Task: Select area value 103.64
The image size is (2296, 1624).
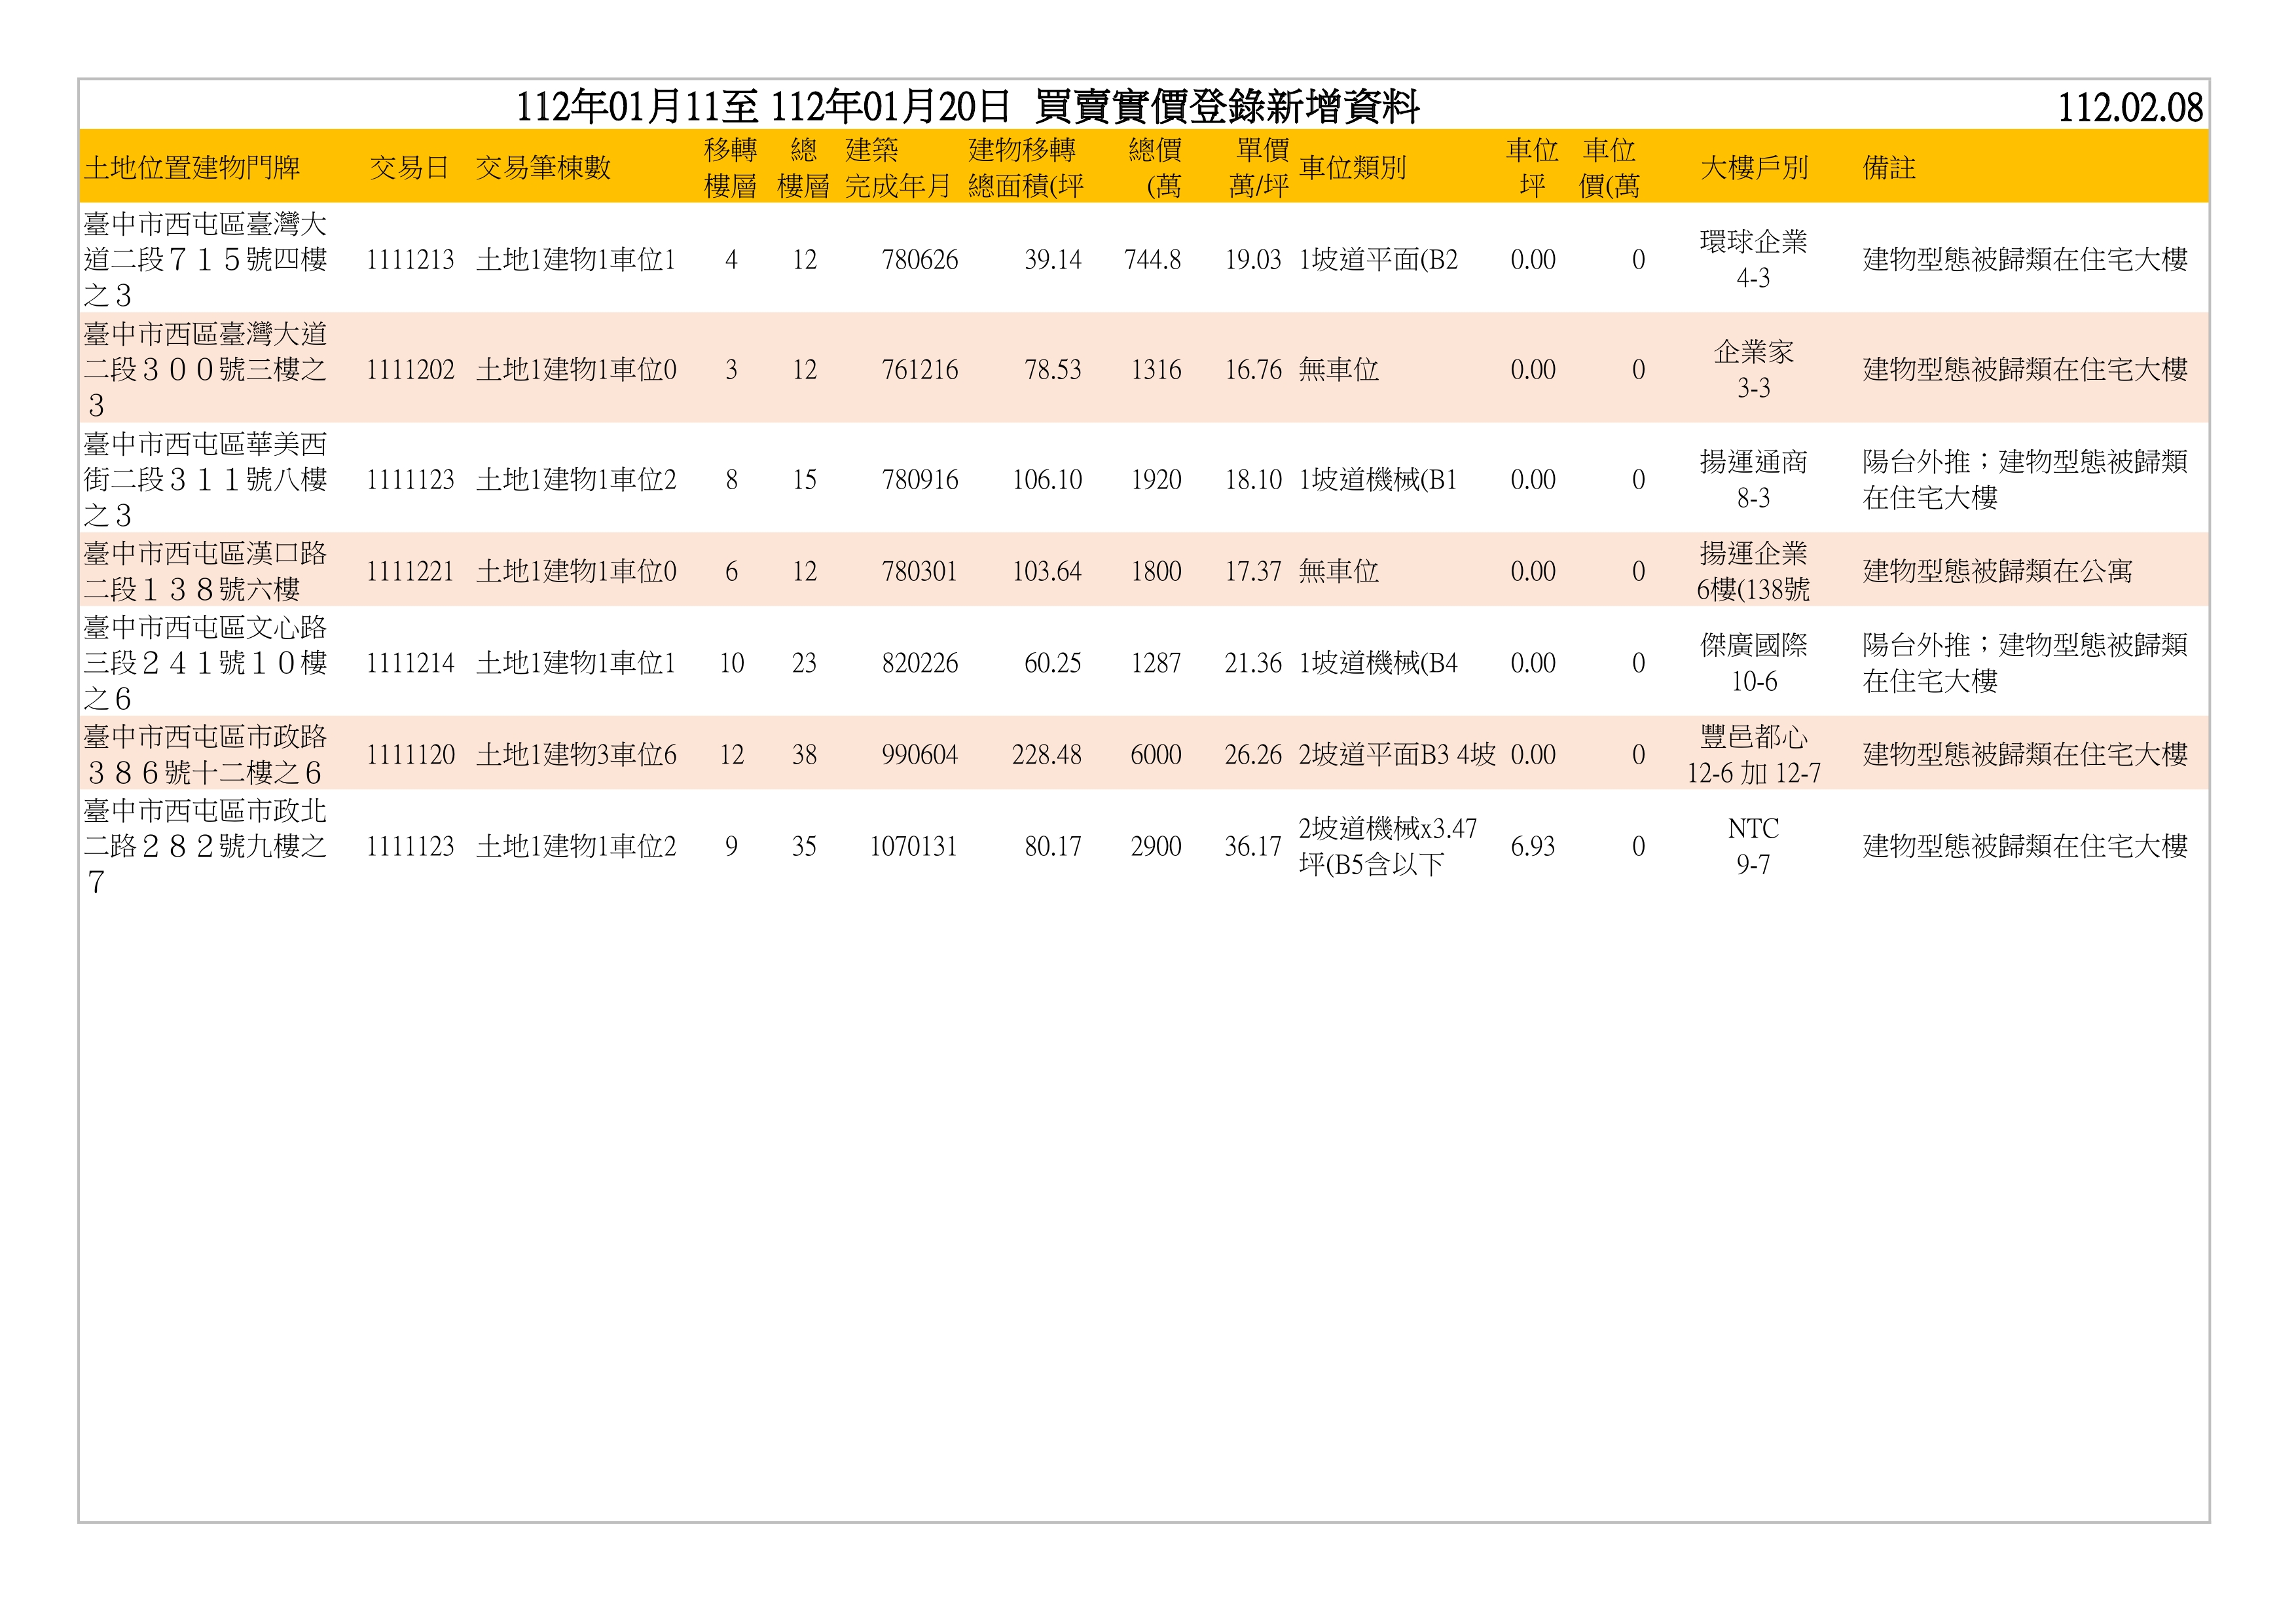Action: (x=1046, y=572)
